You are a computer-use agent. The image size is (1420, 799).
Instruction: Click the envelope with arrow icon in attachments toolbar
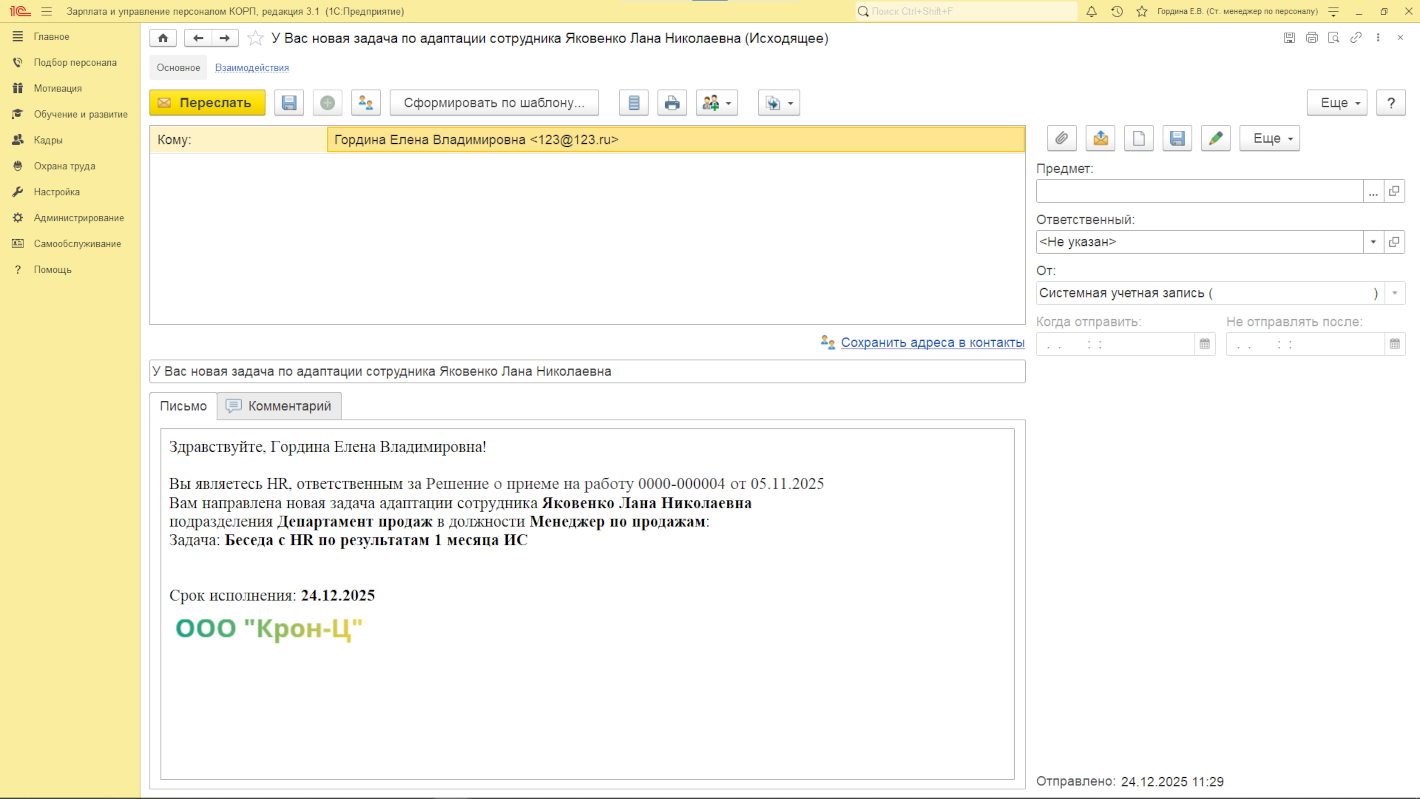[1100, 138]
